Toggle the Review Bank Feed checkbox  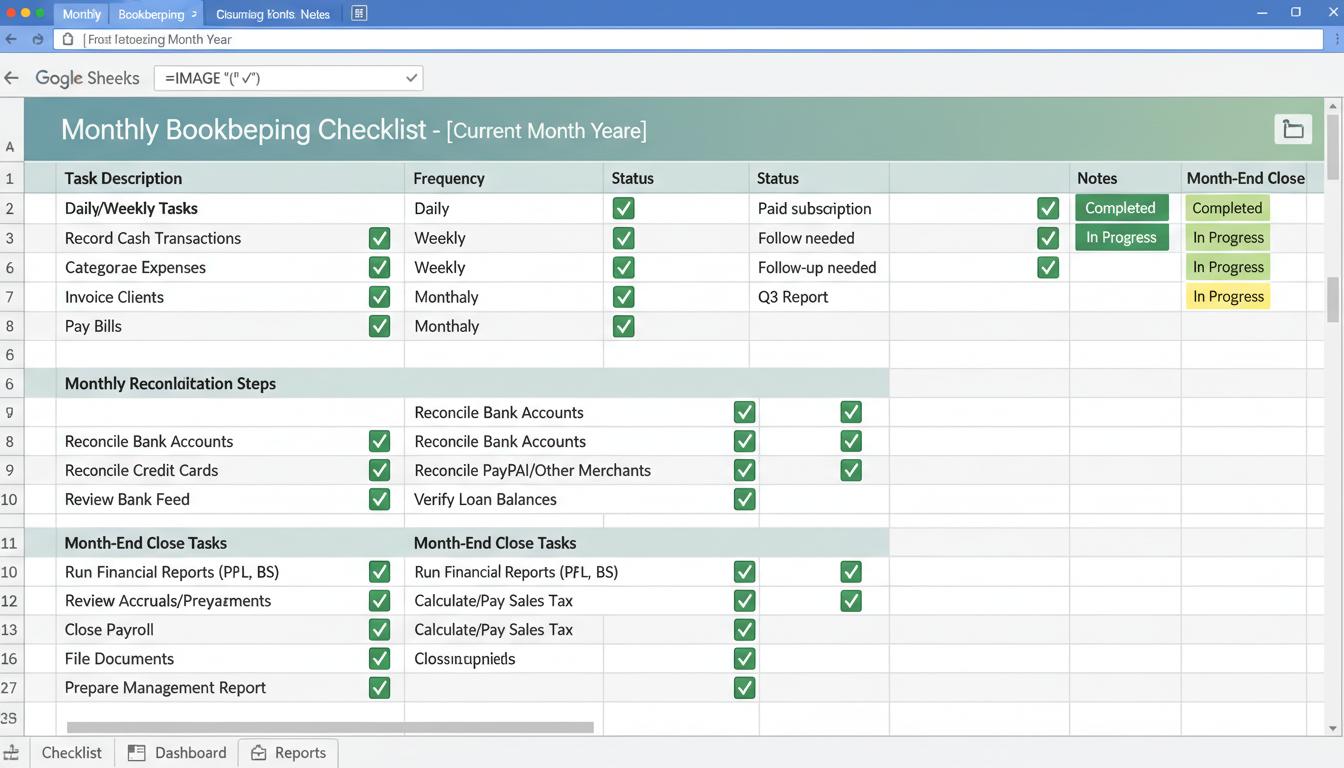379,499
